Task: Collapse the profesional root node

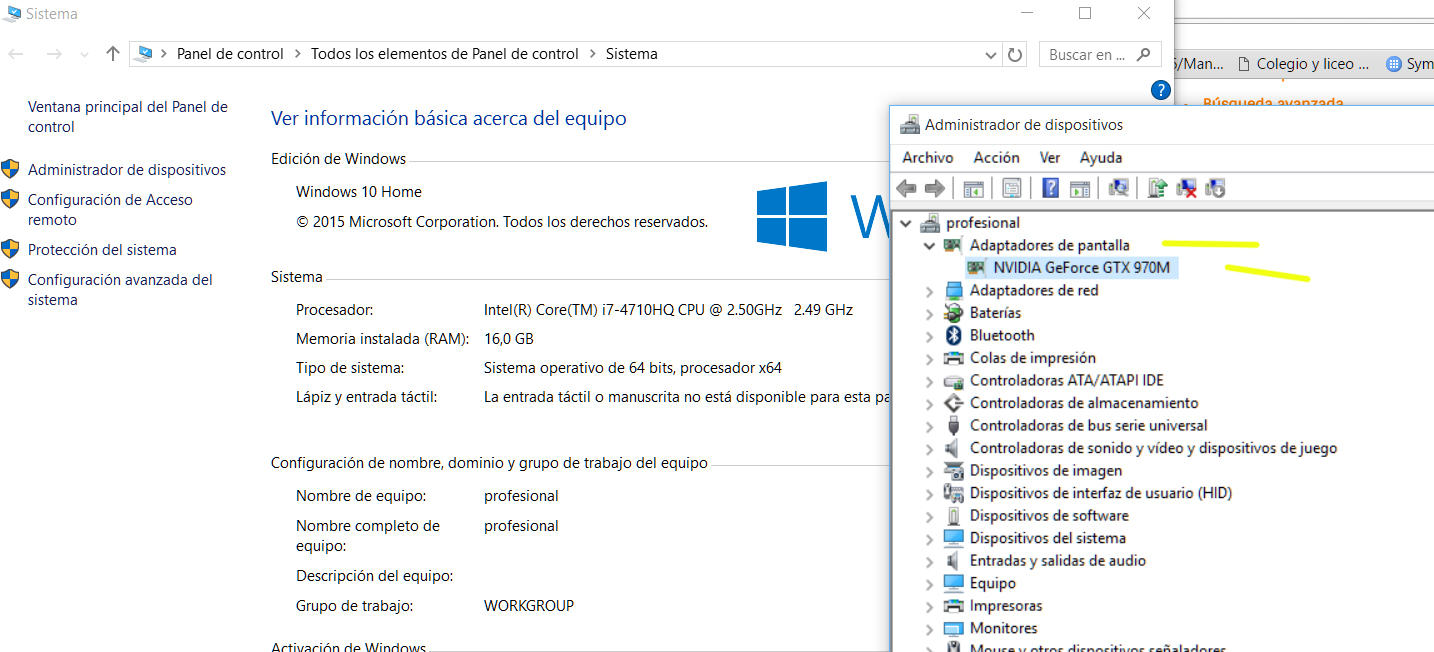Action: (x=906, y=223)
